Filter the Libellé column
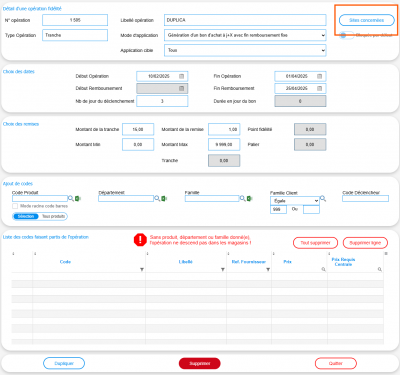The width and height of the screenshot is (400, 375). tap(223, 269)
